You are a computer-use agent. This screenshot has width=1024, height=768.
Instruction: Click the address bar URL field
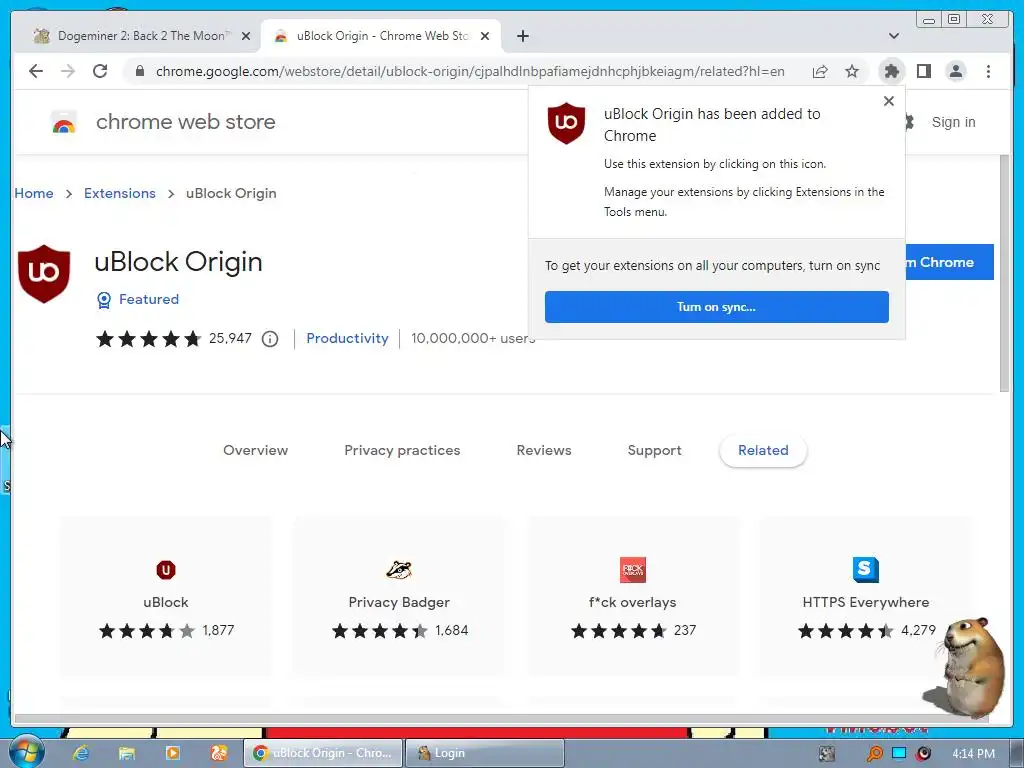point(470,71)
